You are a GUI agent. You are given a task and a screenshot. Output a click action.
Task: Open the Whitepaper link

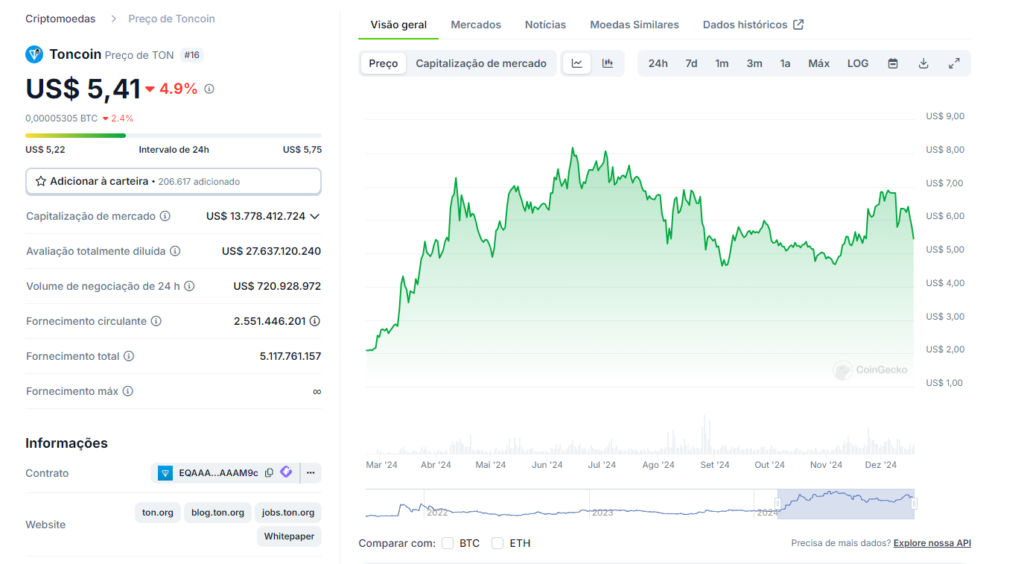289,537
